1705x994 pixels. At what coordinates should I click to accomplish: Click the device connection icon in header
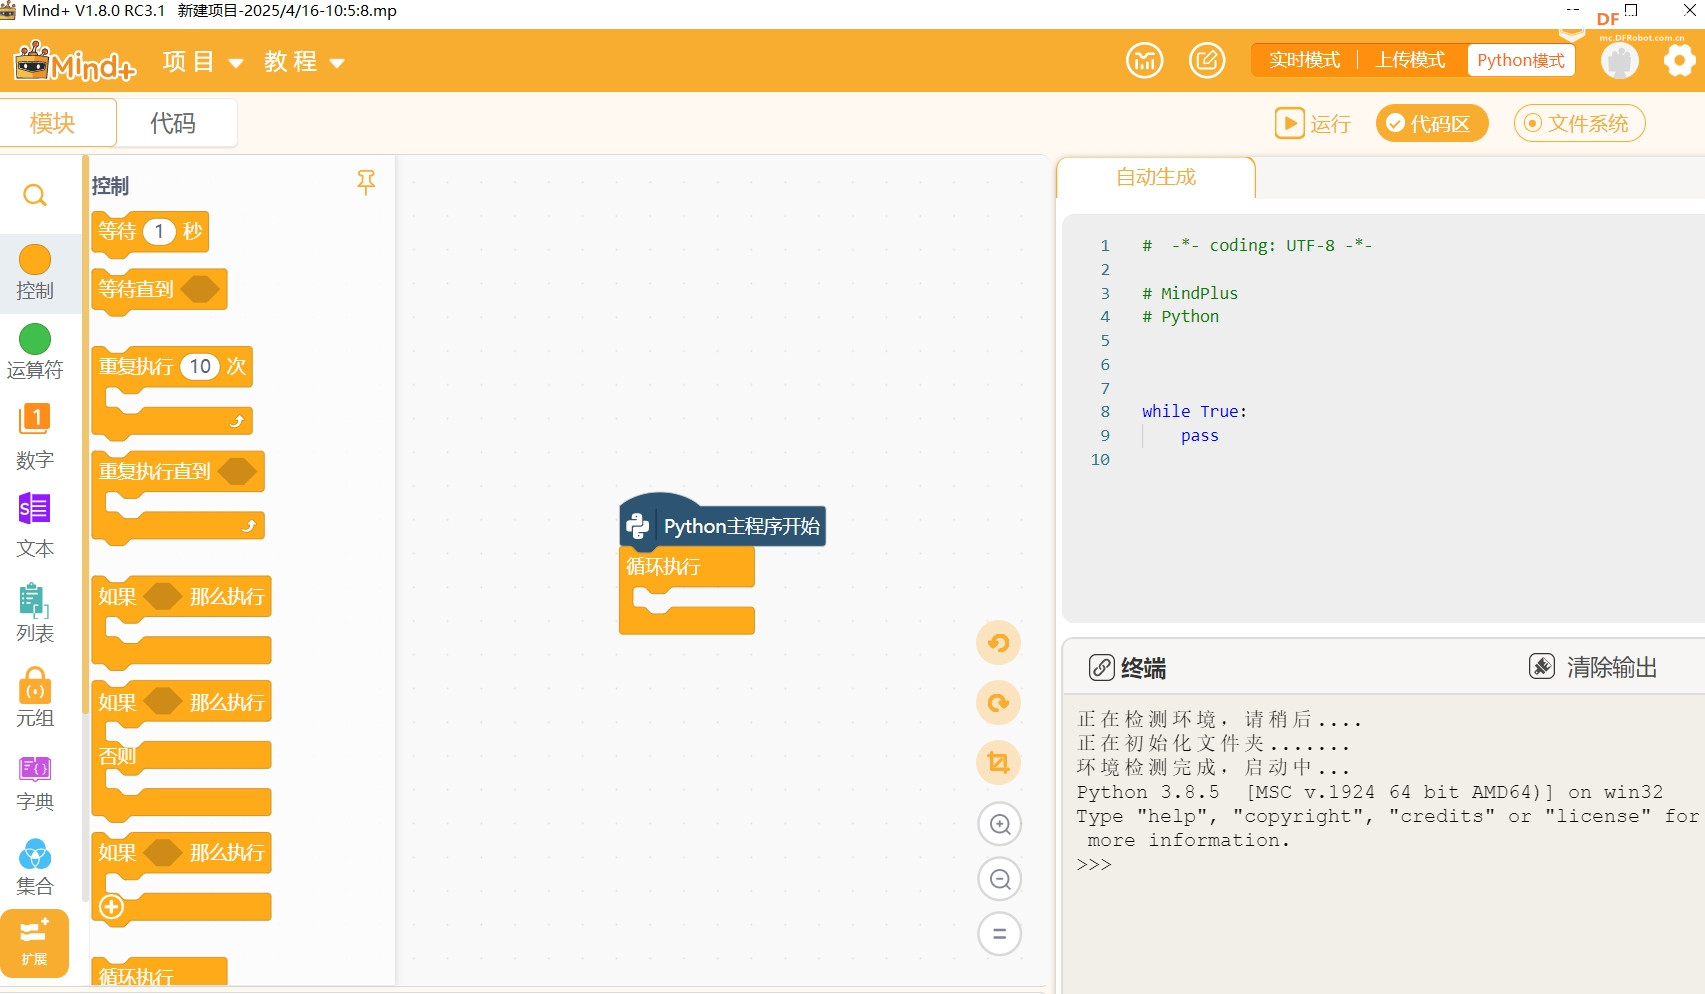pyautogui.click(x=1620, y=61)
